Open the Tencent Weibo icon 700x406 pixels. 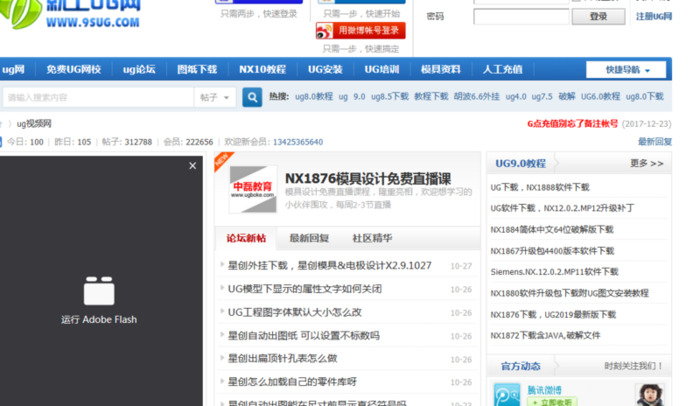click(x=507, y=394)
